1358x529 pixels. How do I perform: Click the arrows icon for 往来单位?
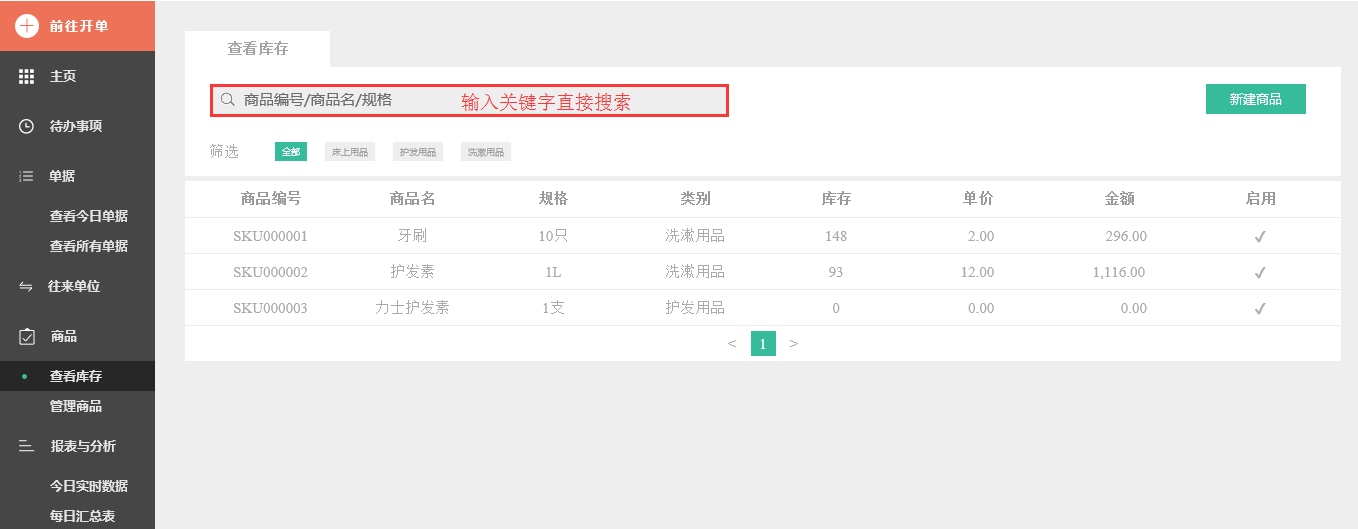click(26, 287)
